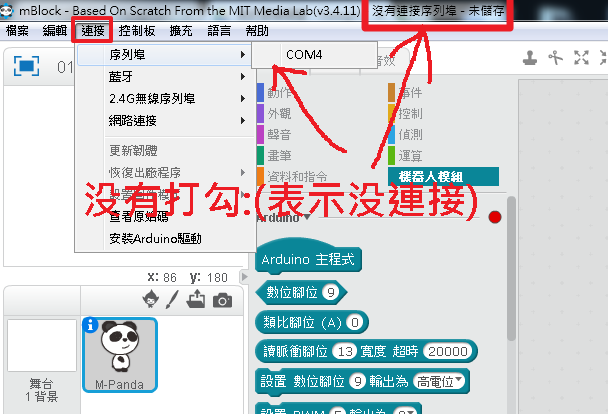Open the 運算 block category
Viewport: 608px width, 414px height.
406,156
